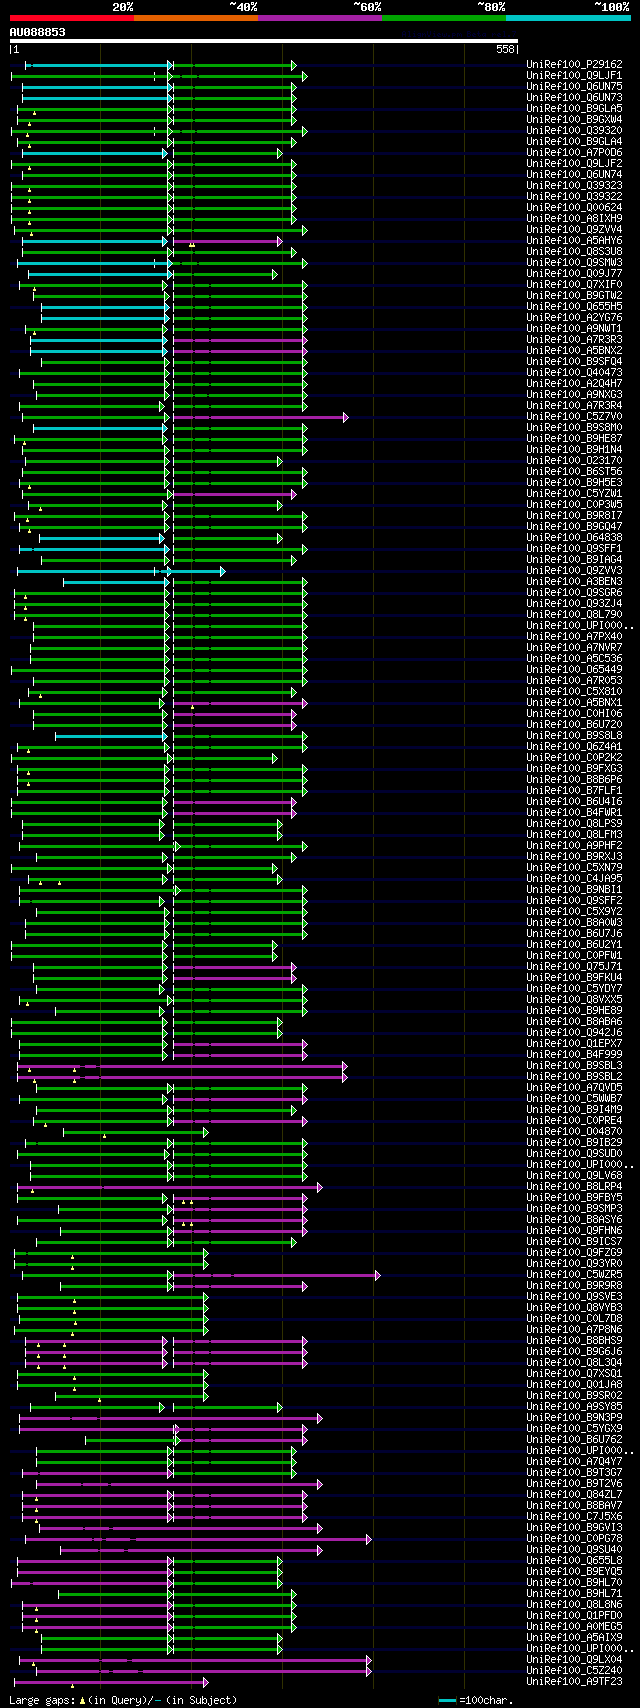Select hit label UniRef100_C5WWB7

click(574, 1099)
